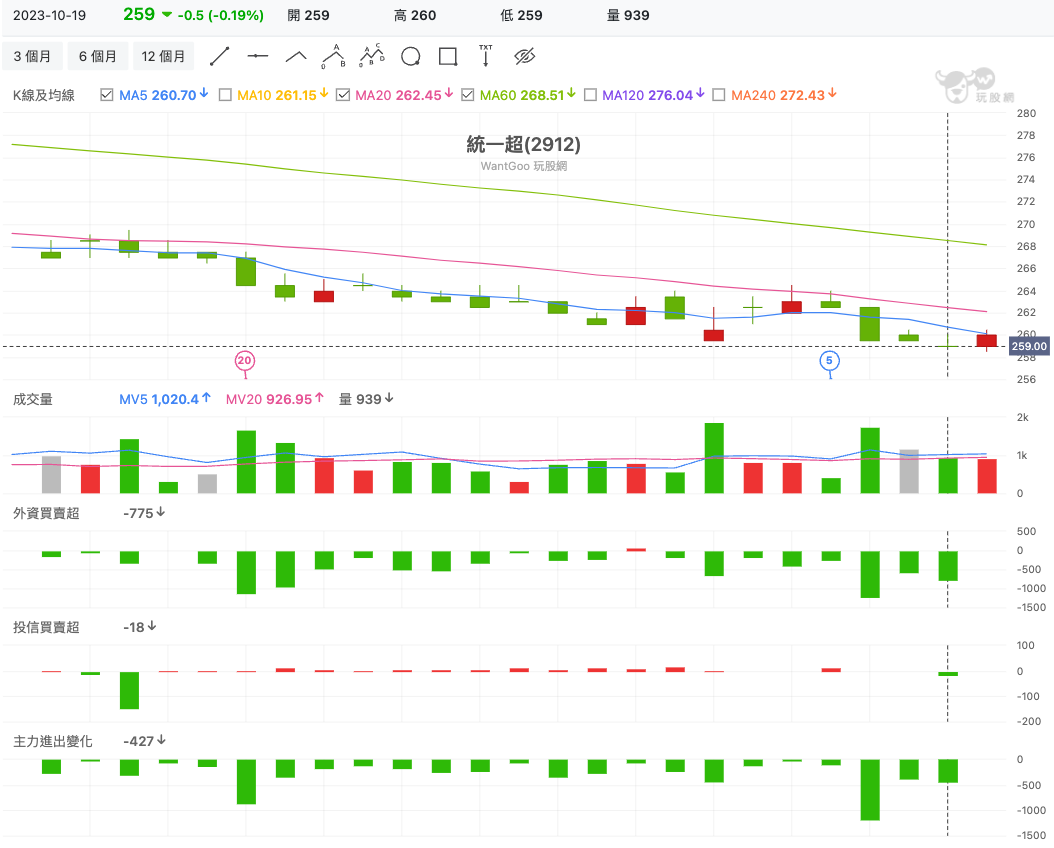
Task: Disable the MA20 moving average checkbox
Action: coord(343,95)
